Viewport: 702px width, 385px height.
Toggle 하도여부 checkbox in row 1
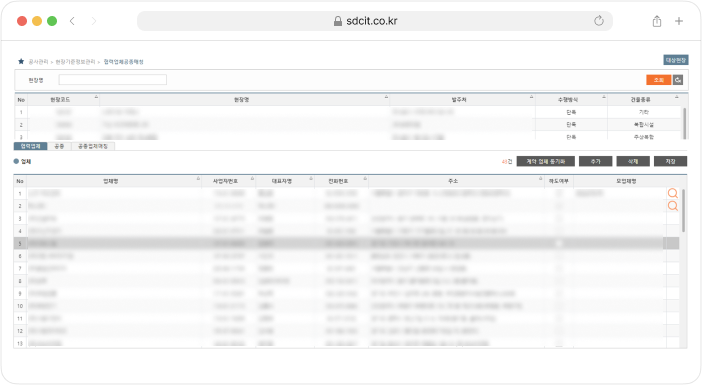(559, 193)
